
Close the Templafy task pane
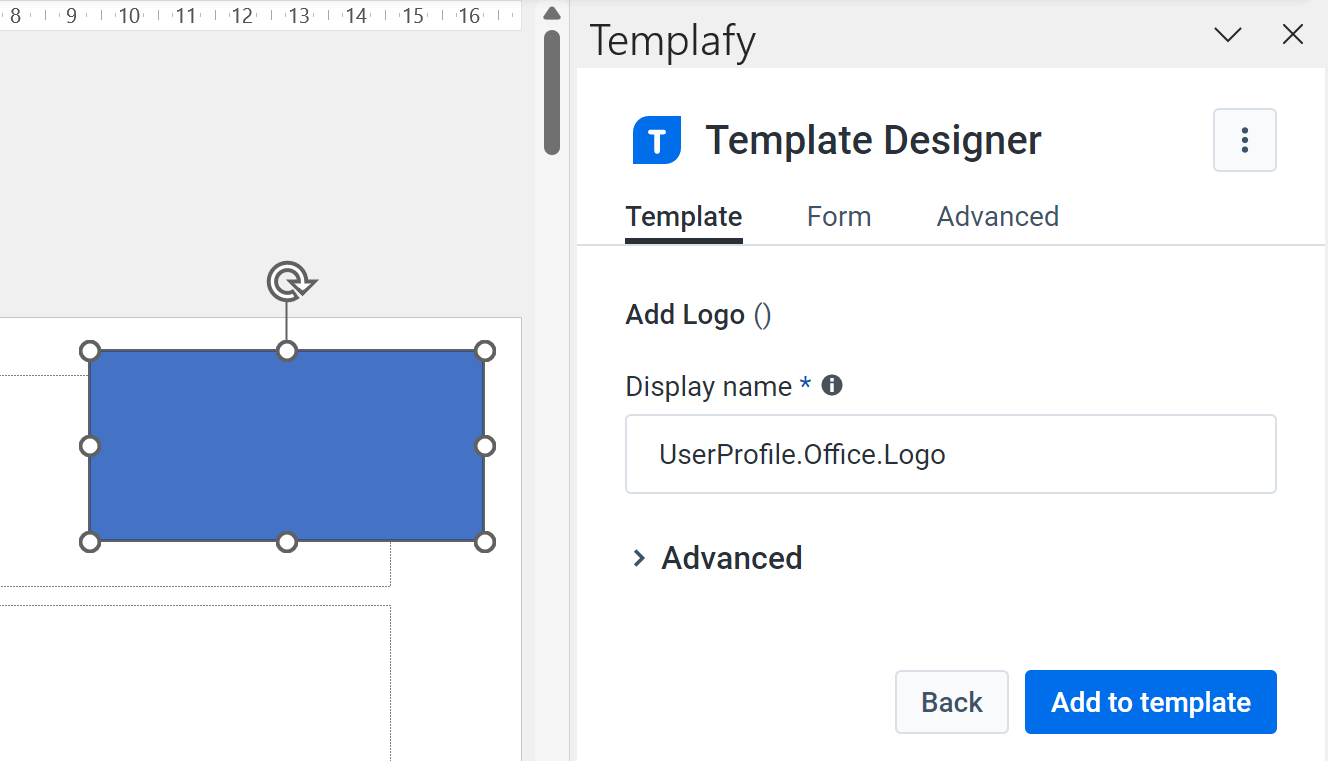pos(1292,34)
